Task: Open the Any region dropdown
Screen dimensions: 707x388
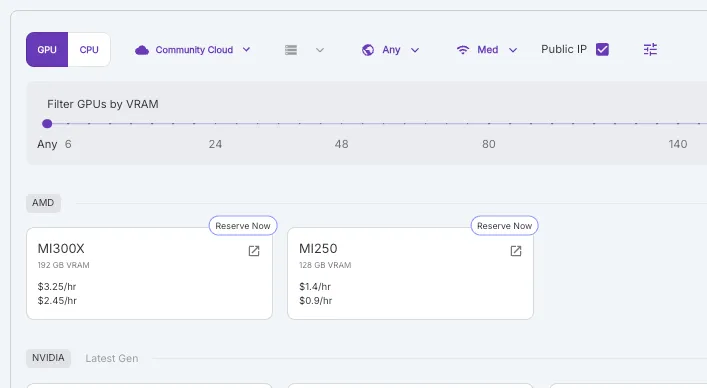Action: tap(390, 50)
